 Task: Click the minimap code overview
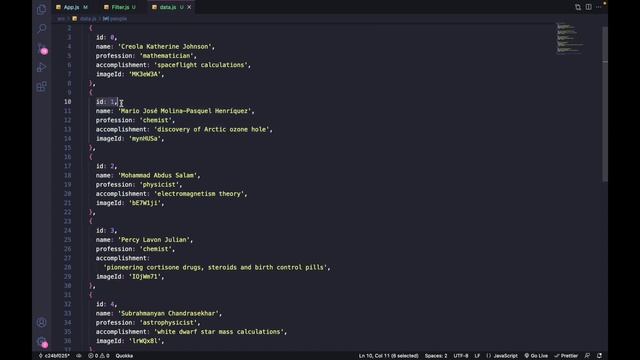(x=571, y=38)
